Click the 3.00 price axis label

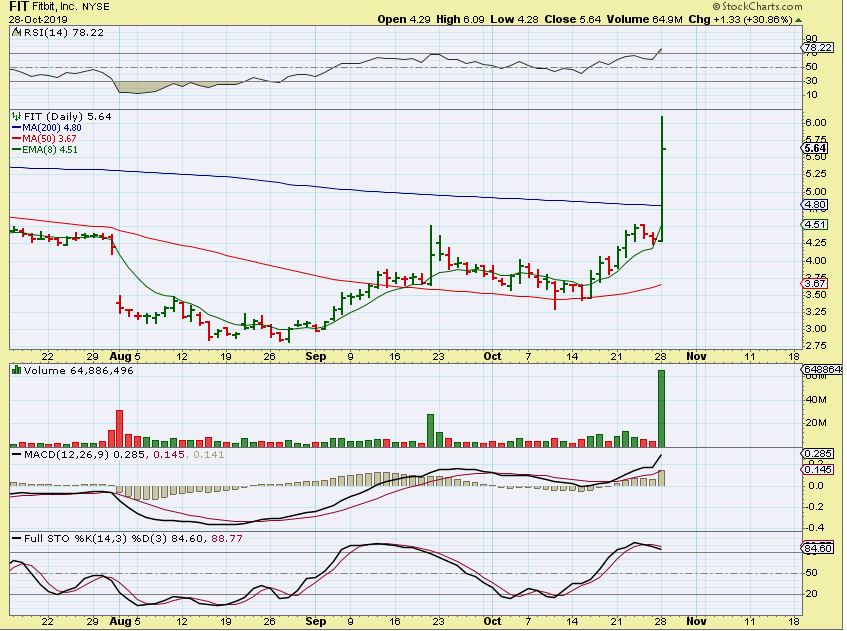[816, 328]
